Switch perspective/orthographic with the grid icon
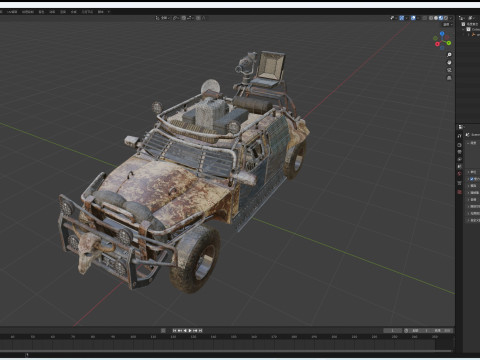 pyautogui.click(x=449, y=78)
